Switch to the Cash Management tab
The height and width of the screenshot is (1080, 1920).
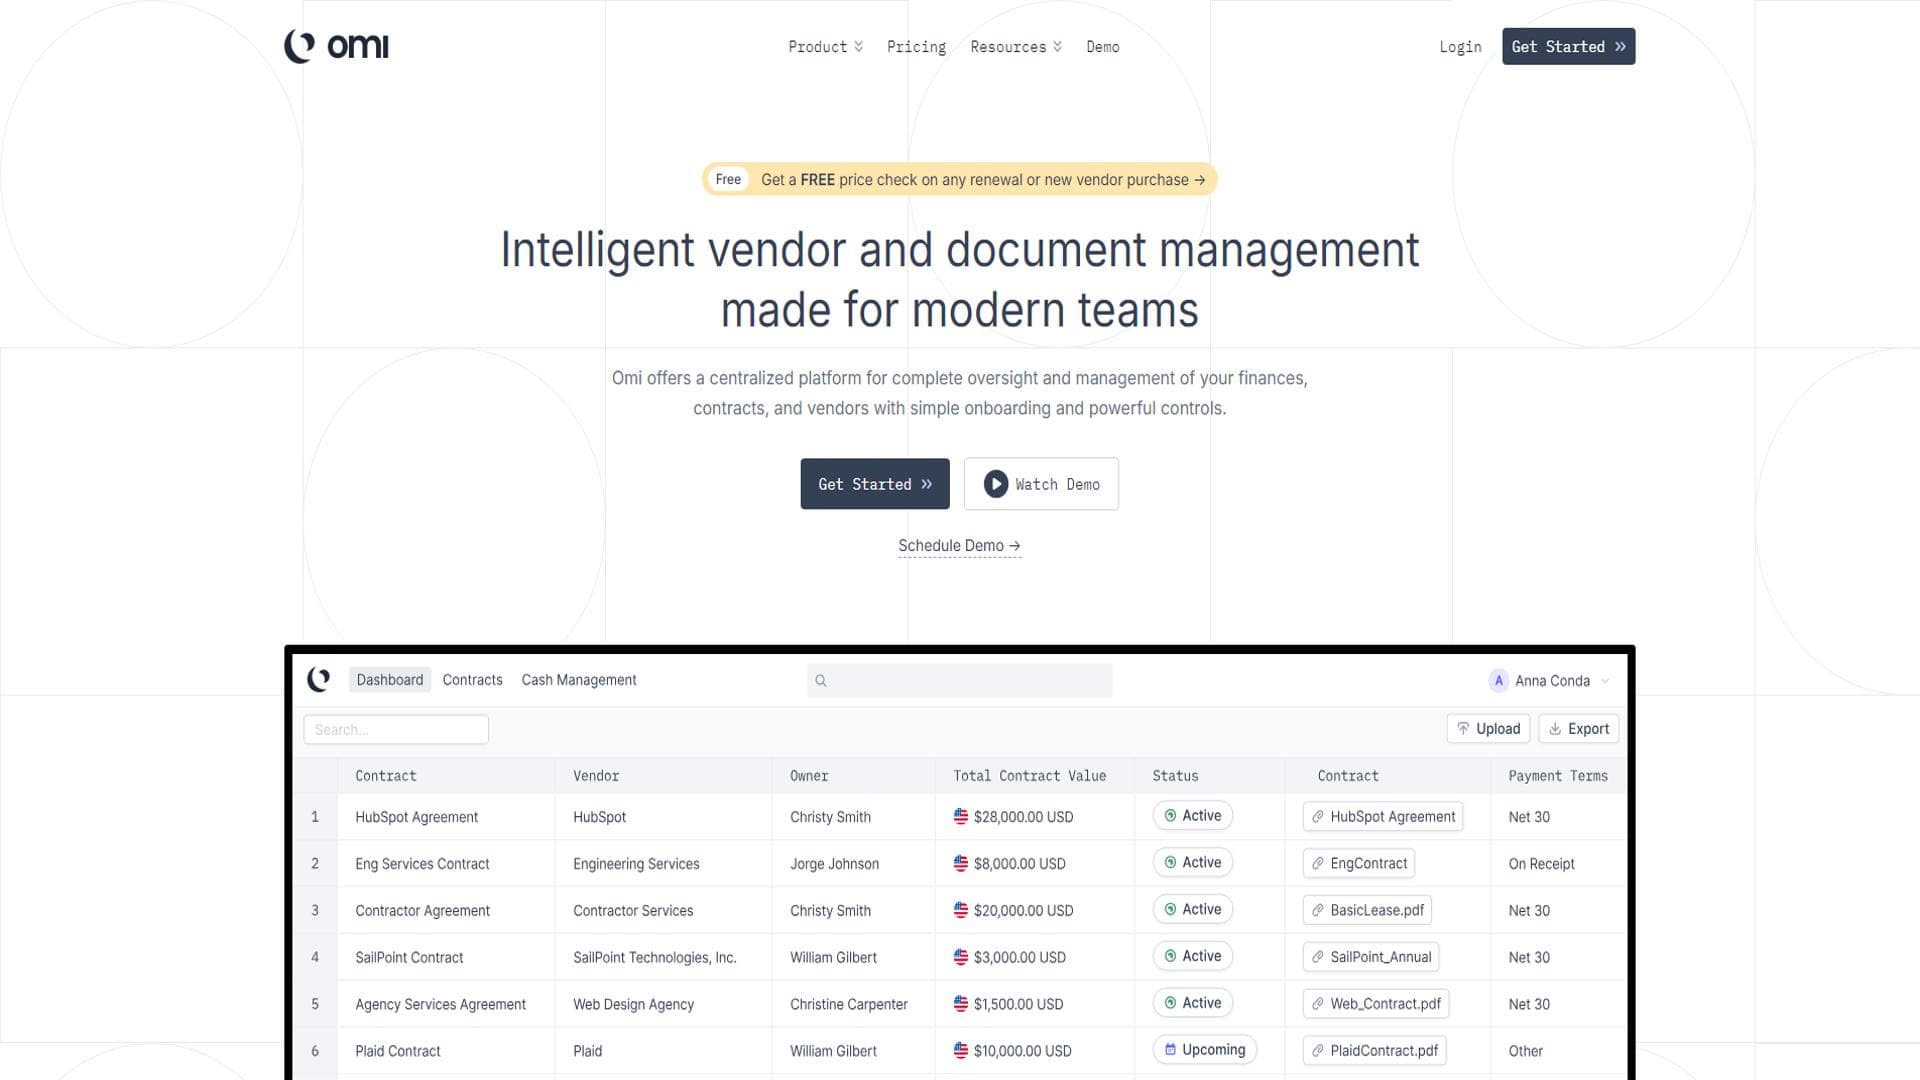pyautogui.click(x=579, y=680)
